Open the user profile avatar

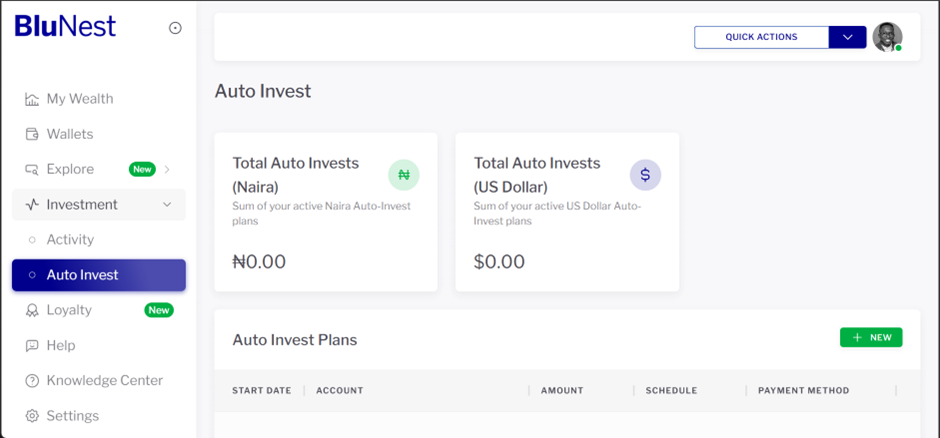click(x=887, y=37)
